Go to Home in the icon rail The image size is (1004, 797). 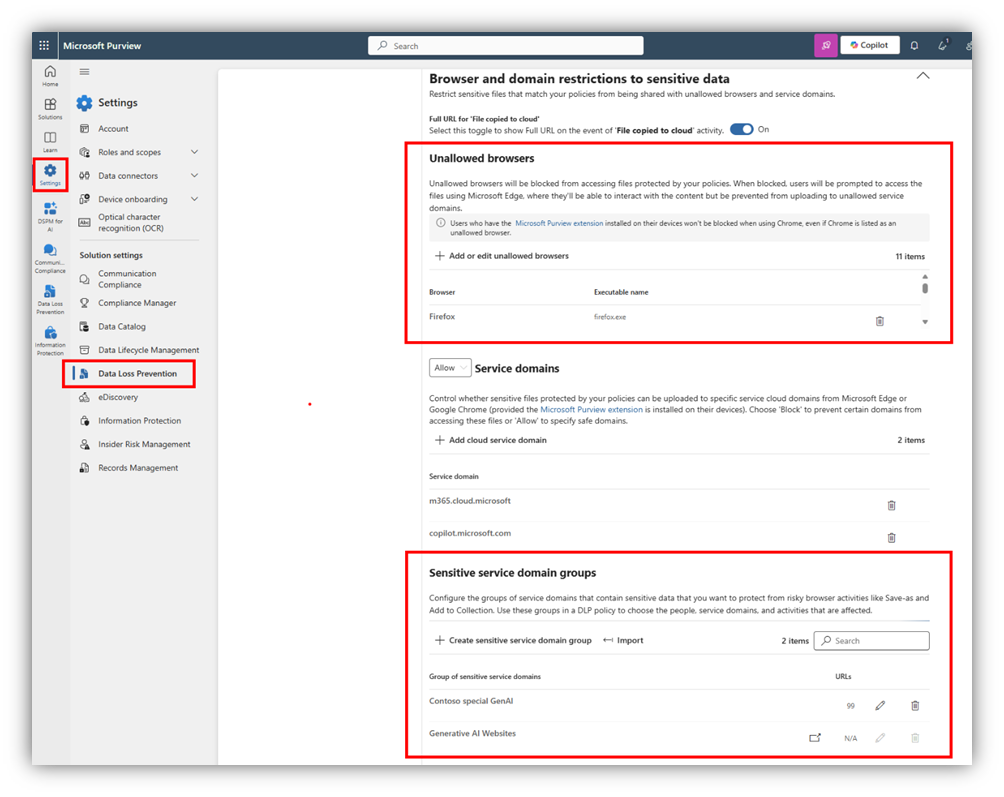[50, 76]
